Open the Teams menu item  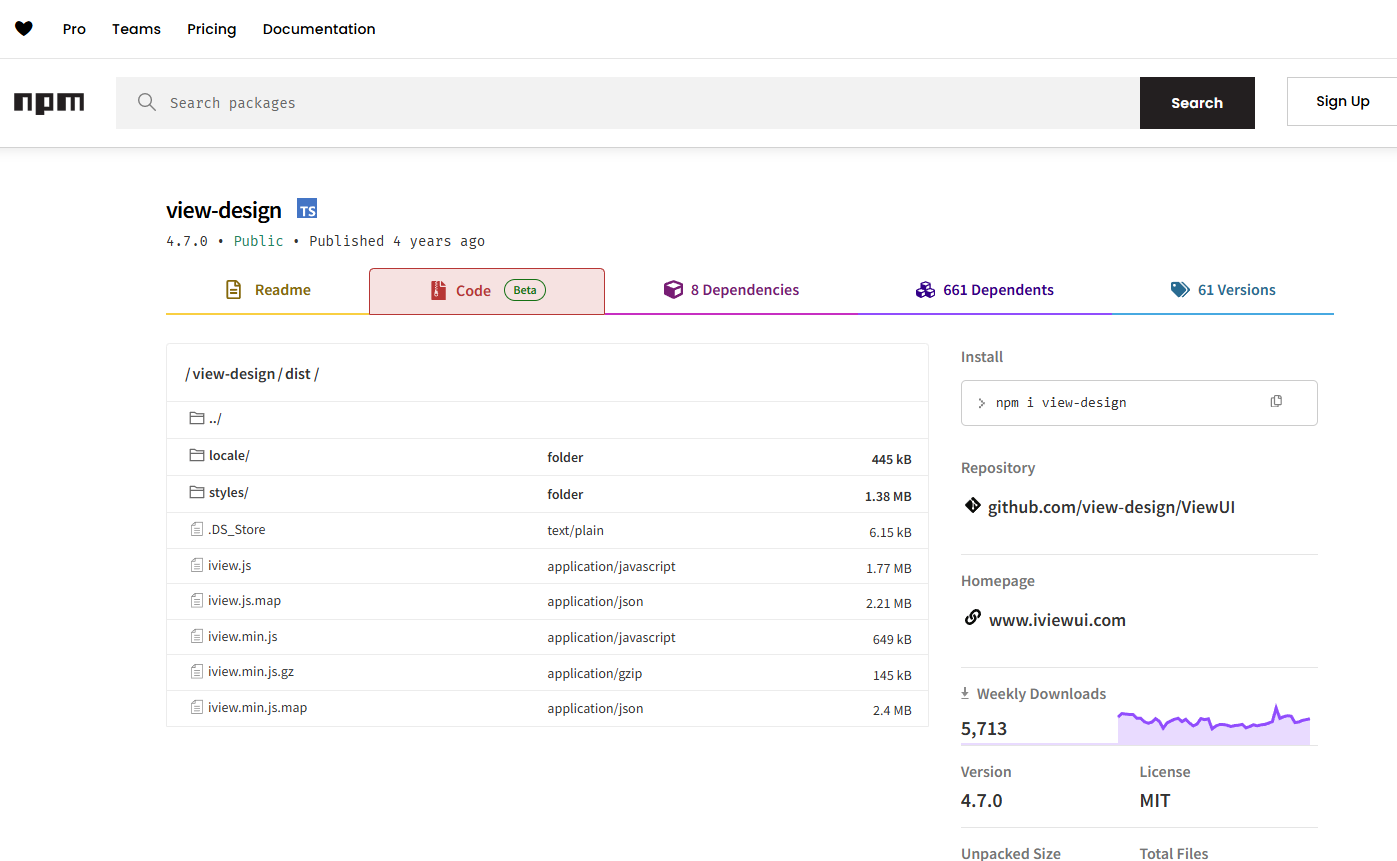pos(136,29)
